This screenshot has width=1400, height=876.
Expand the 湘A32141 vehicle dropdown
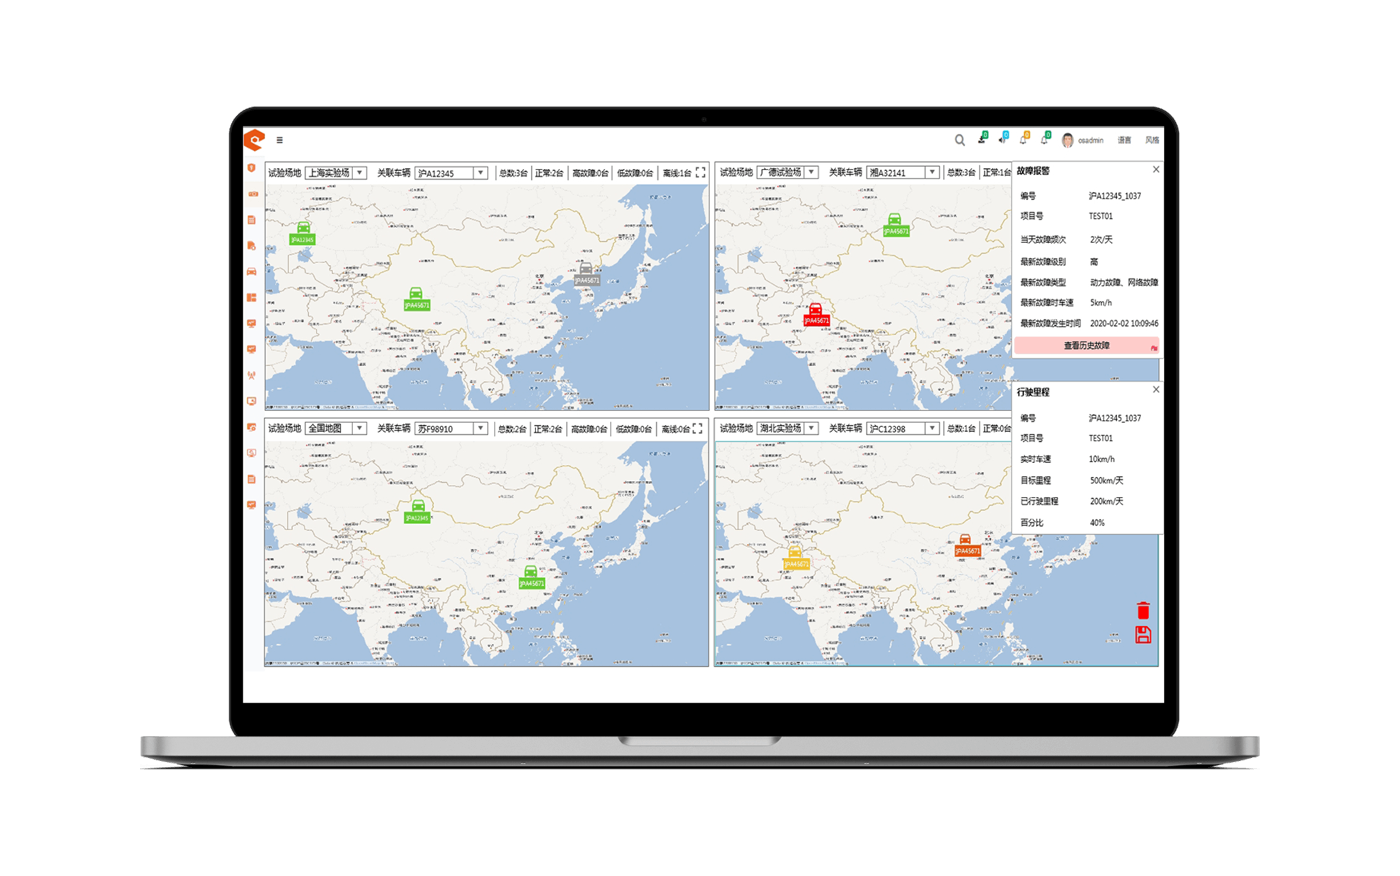coord(903,173)
